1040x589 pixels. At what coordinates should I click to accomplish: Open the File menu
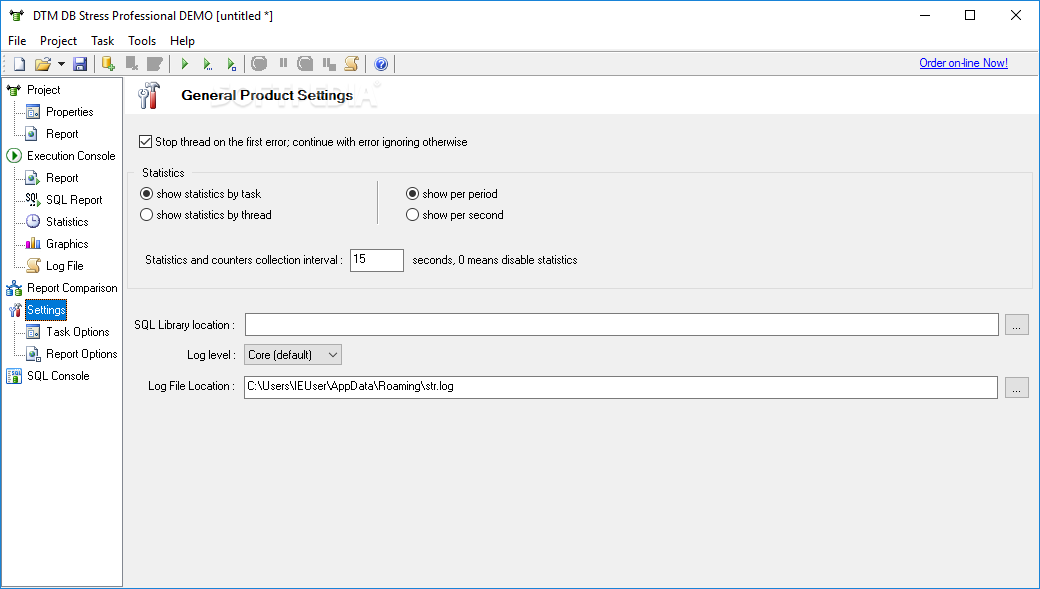[x=17, y=40]
